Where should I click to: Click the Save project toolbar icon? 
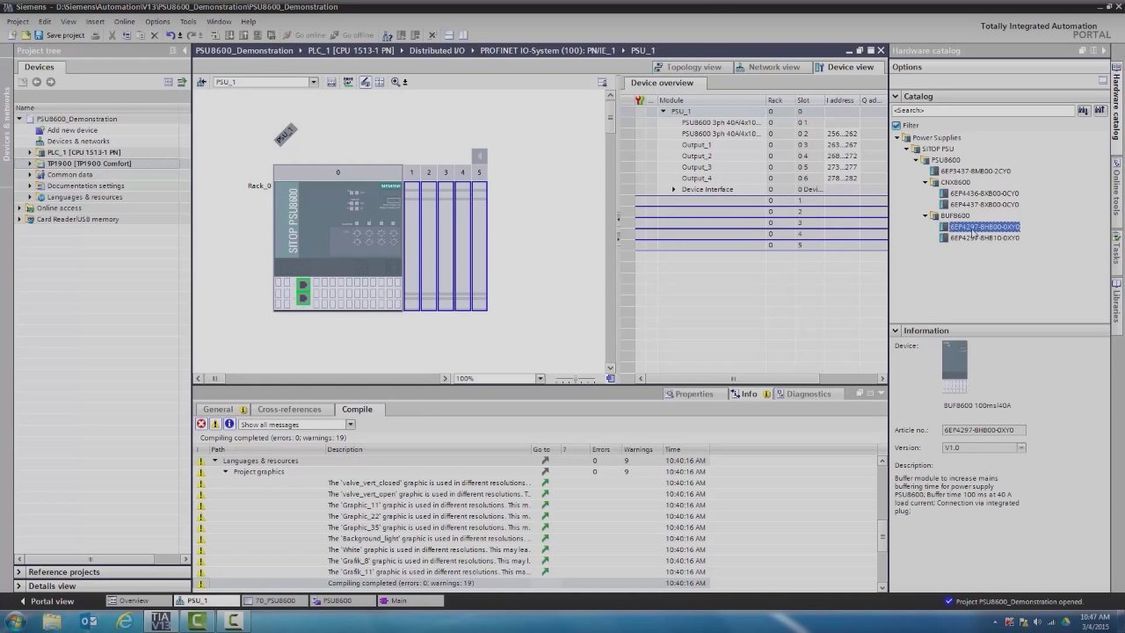39,35
